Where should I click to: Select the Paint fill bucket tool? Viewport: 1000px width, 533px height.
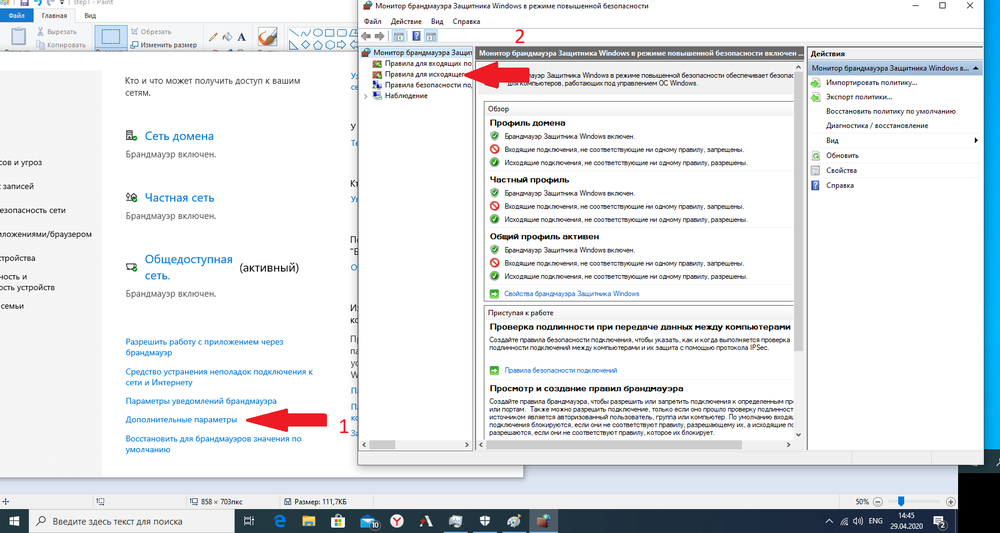227,37
